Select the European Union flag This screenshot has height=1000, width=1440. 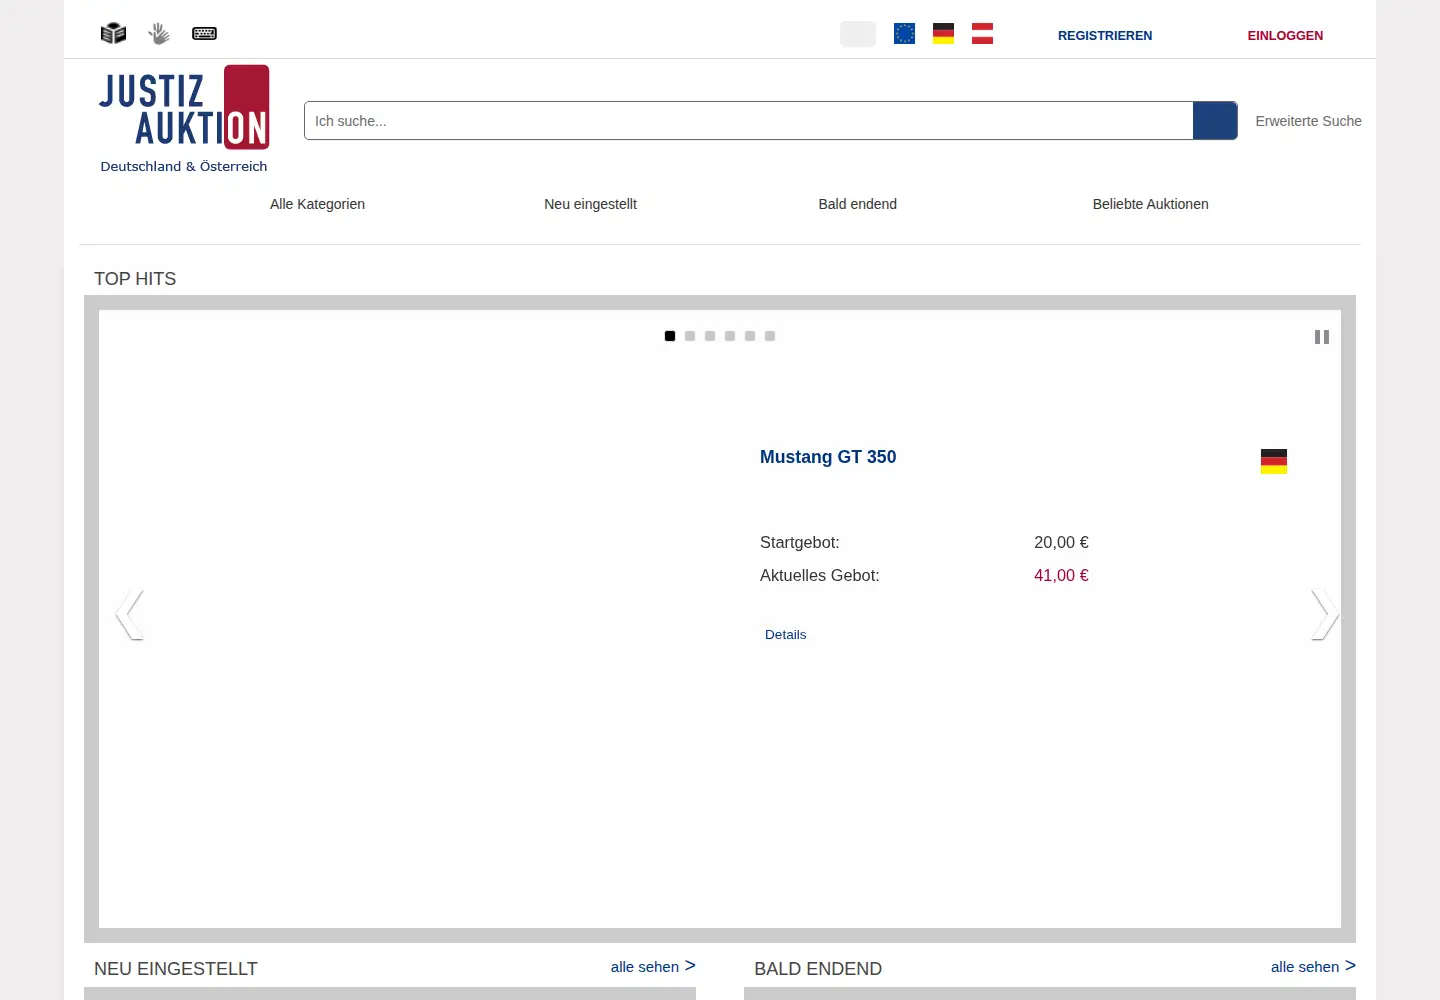tap(904, 33)
